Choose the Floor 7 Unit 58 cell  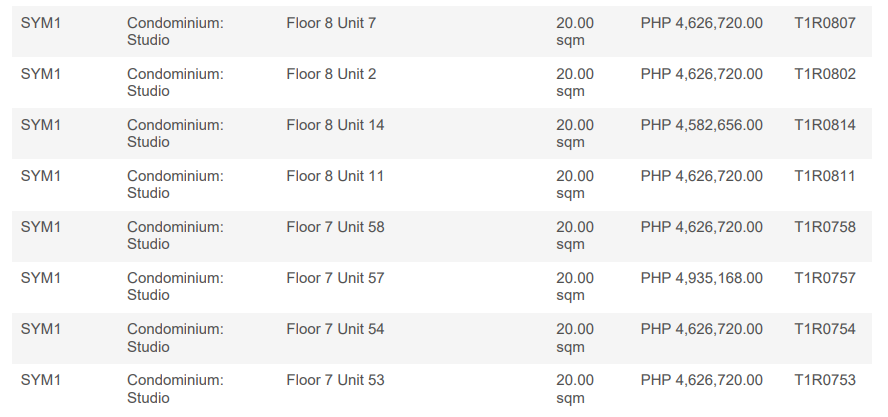(335, 227)
